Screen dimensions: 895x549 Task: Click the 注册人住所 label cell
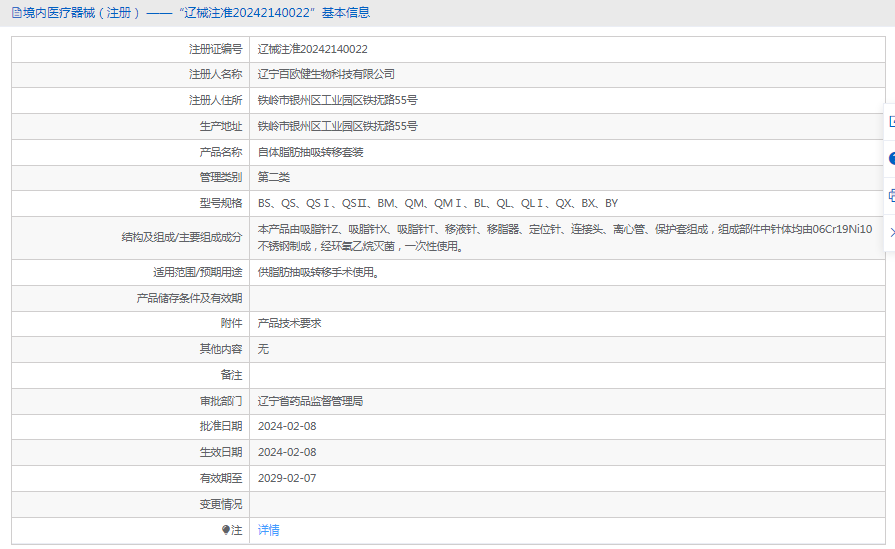point(131,100)
